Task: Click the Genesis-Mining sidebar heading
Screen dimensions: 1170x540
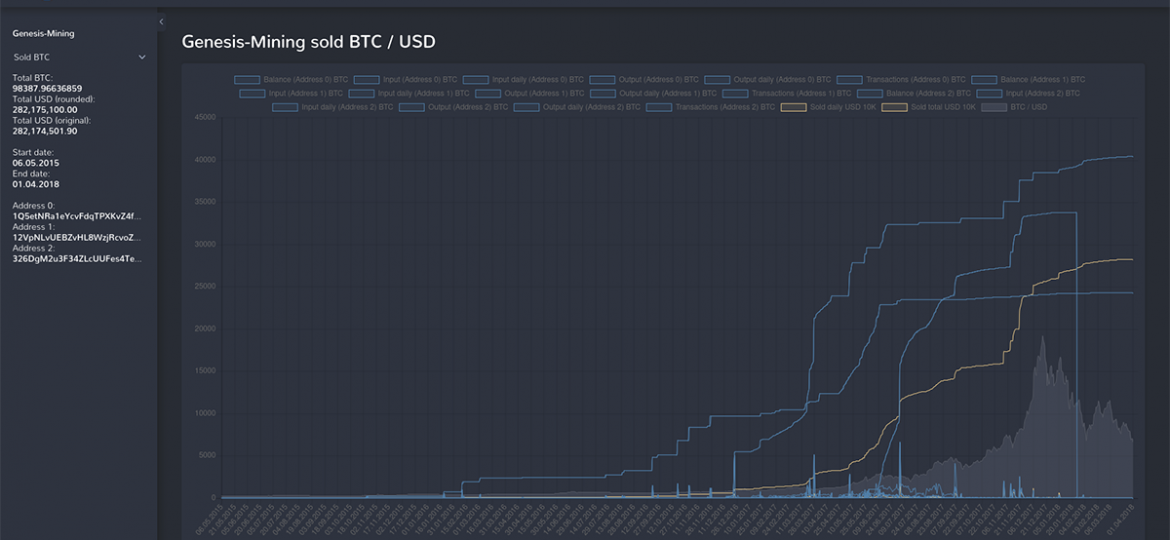Action: pos(43,34)
